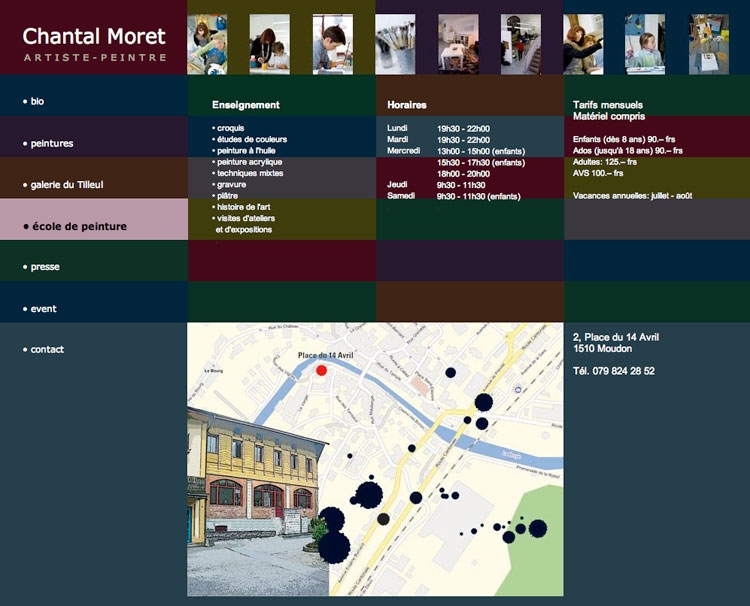Go to the contact page
The image size is (750, 606).
click(47, 350)
